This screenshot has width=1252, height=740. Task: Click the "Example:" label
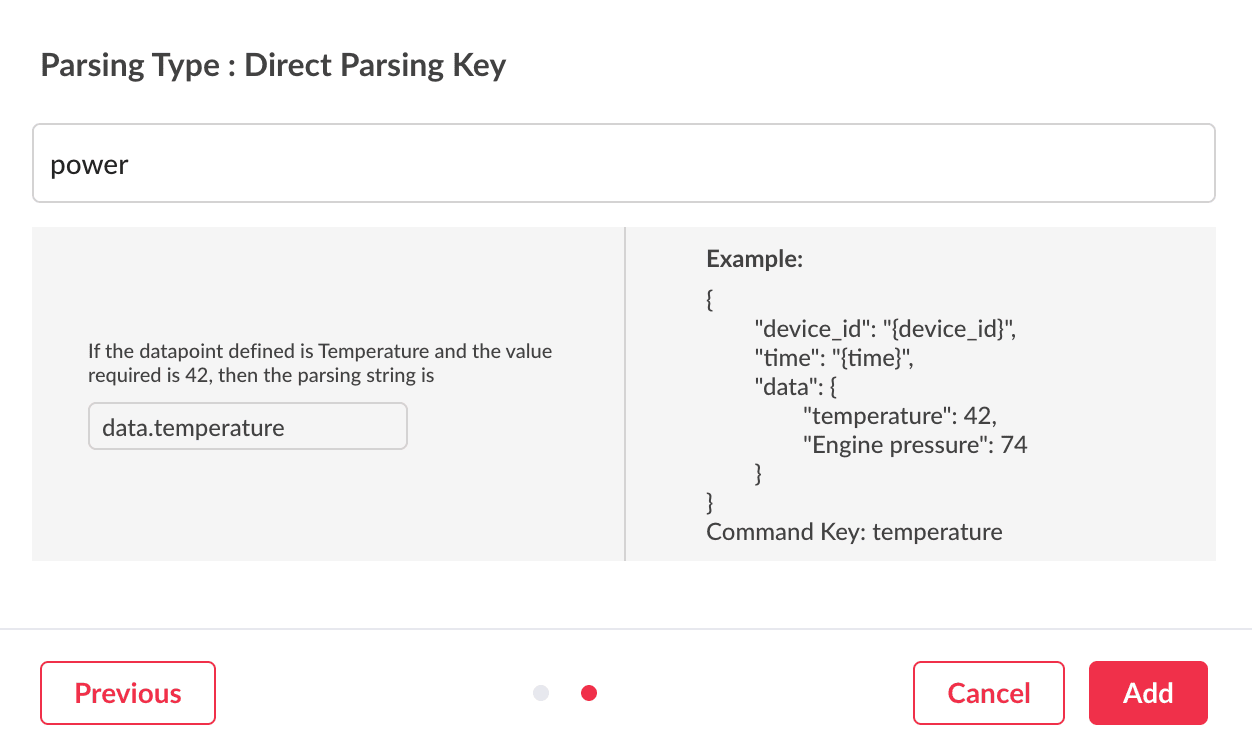(754, 260)
